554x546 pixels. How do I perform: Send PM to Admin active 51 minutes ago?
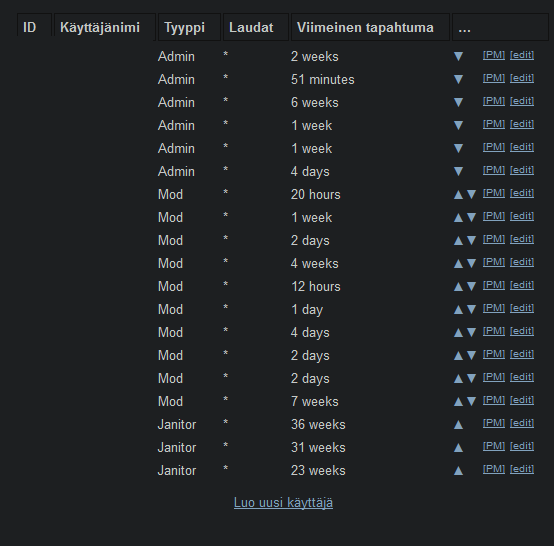coord(494,78)
